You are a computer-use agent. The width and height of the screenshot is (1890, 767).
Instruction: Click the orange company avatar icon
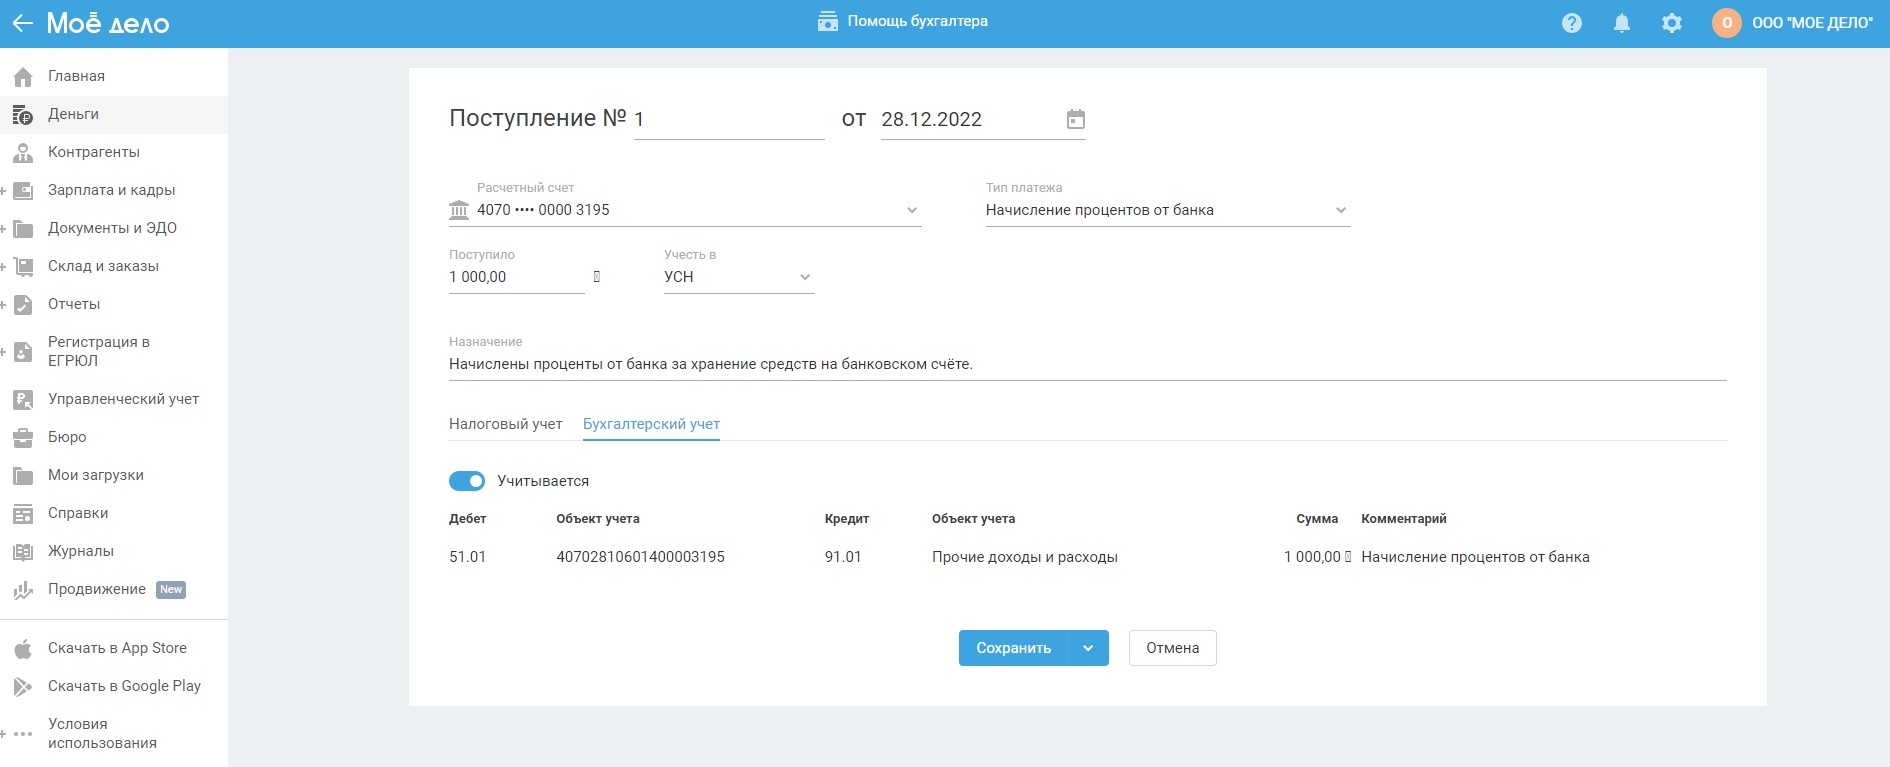(1726, 23)
